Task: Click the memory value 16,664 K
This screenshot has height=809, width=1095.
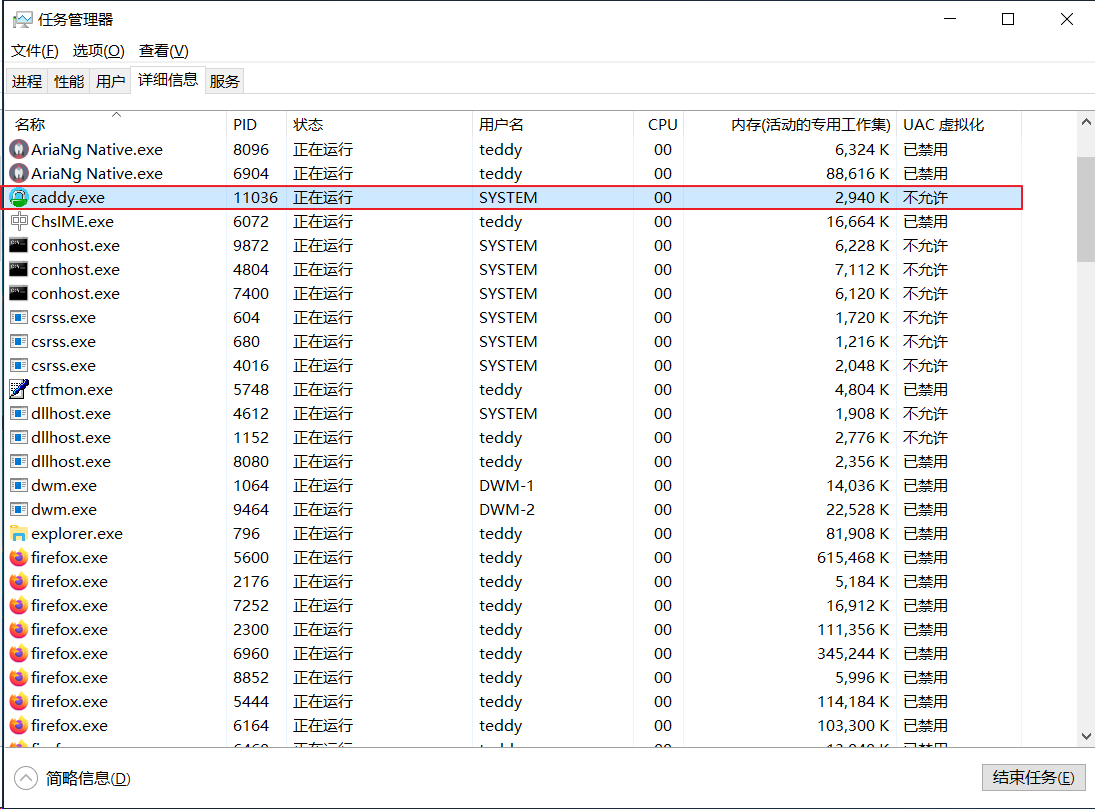Action: [x=858, y=221]
